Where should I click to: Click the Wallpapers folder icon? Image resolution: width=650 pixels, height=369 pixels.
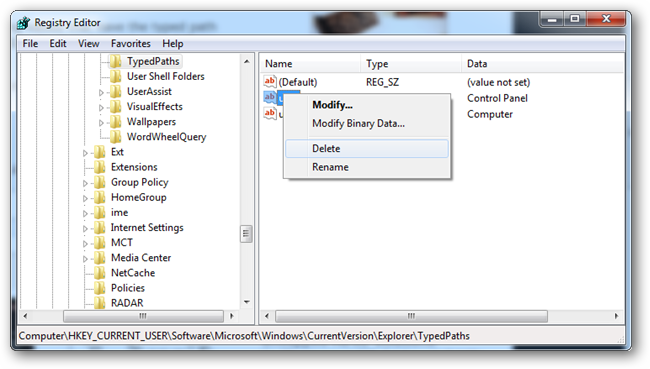pyautogui.click(x=116, y=122)
